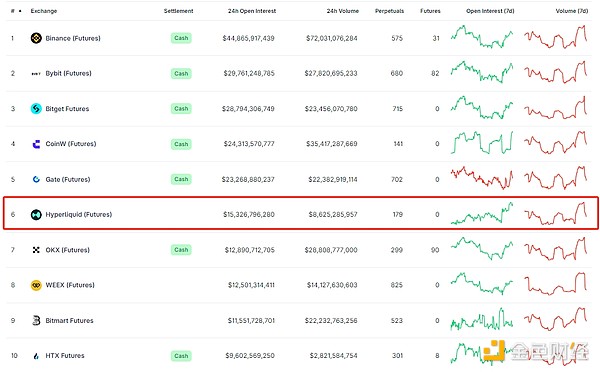Click the Cash badge in Bitget row
Screen dimensions: 600x372
(x=181, y=109)
